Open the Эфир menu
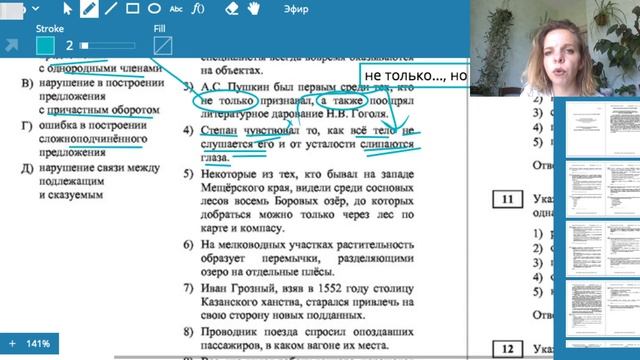This screenshot has height=360, width=640. (296, 9)
